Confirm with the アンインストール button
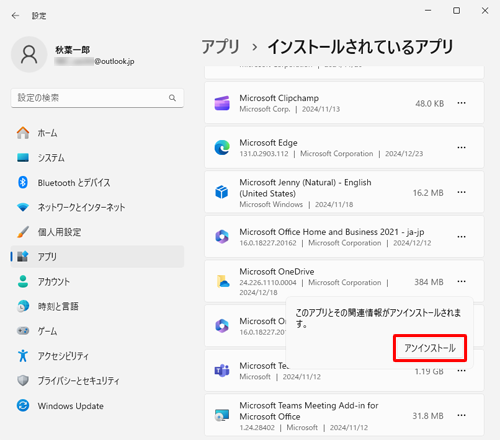Screen dimensions: 500x440 point(430,348)
